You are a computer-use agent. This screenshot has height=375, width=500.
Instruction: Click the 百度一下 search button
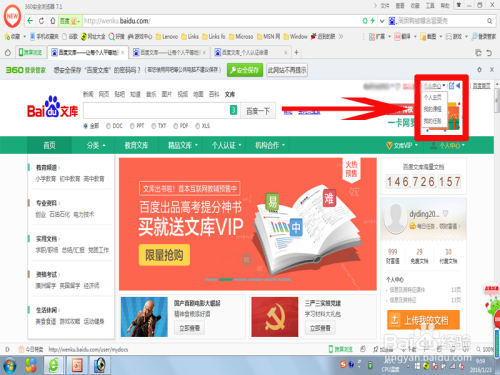pos(258,111)
